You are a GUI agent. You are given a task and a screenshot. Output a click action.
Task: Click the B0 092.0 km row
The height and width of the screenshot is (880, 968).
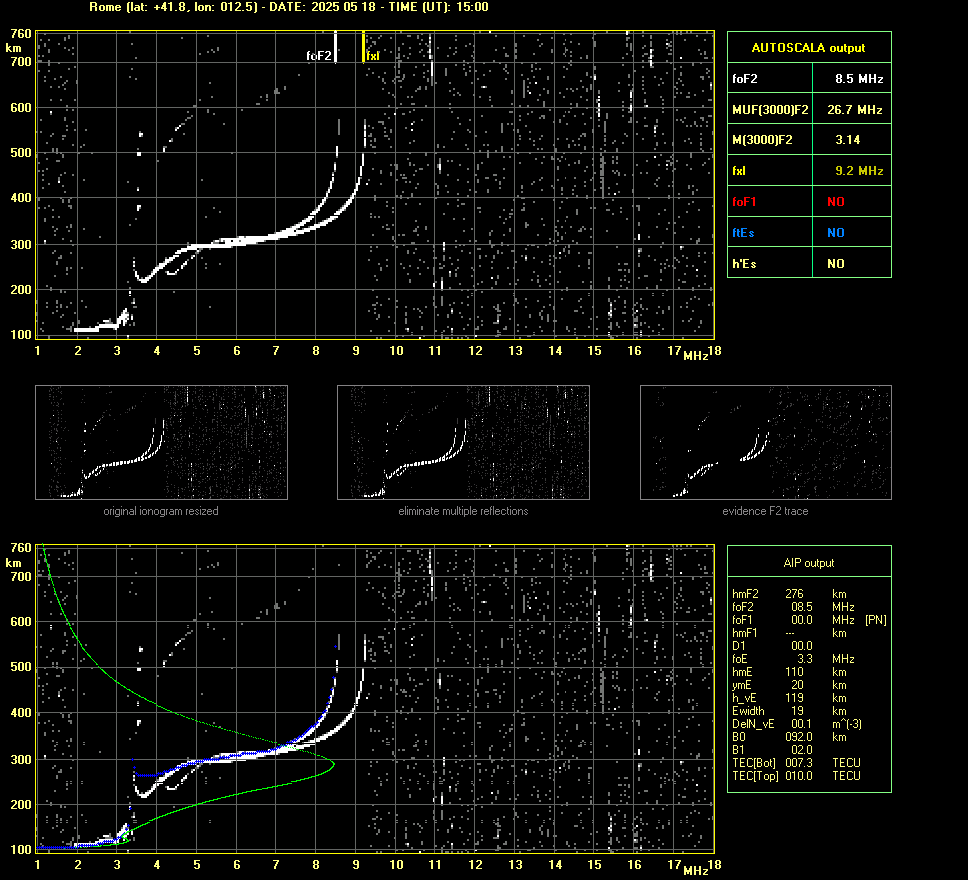click(x=790, y=736)
